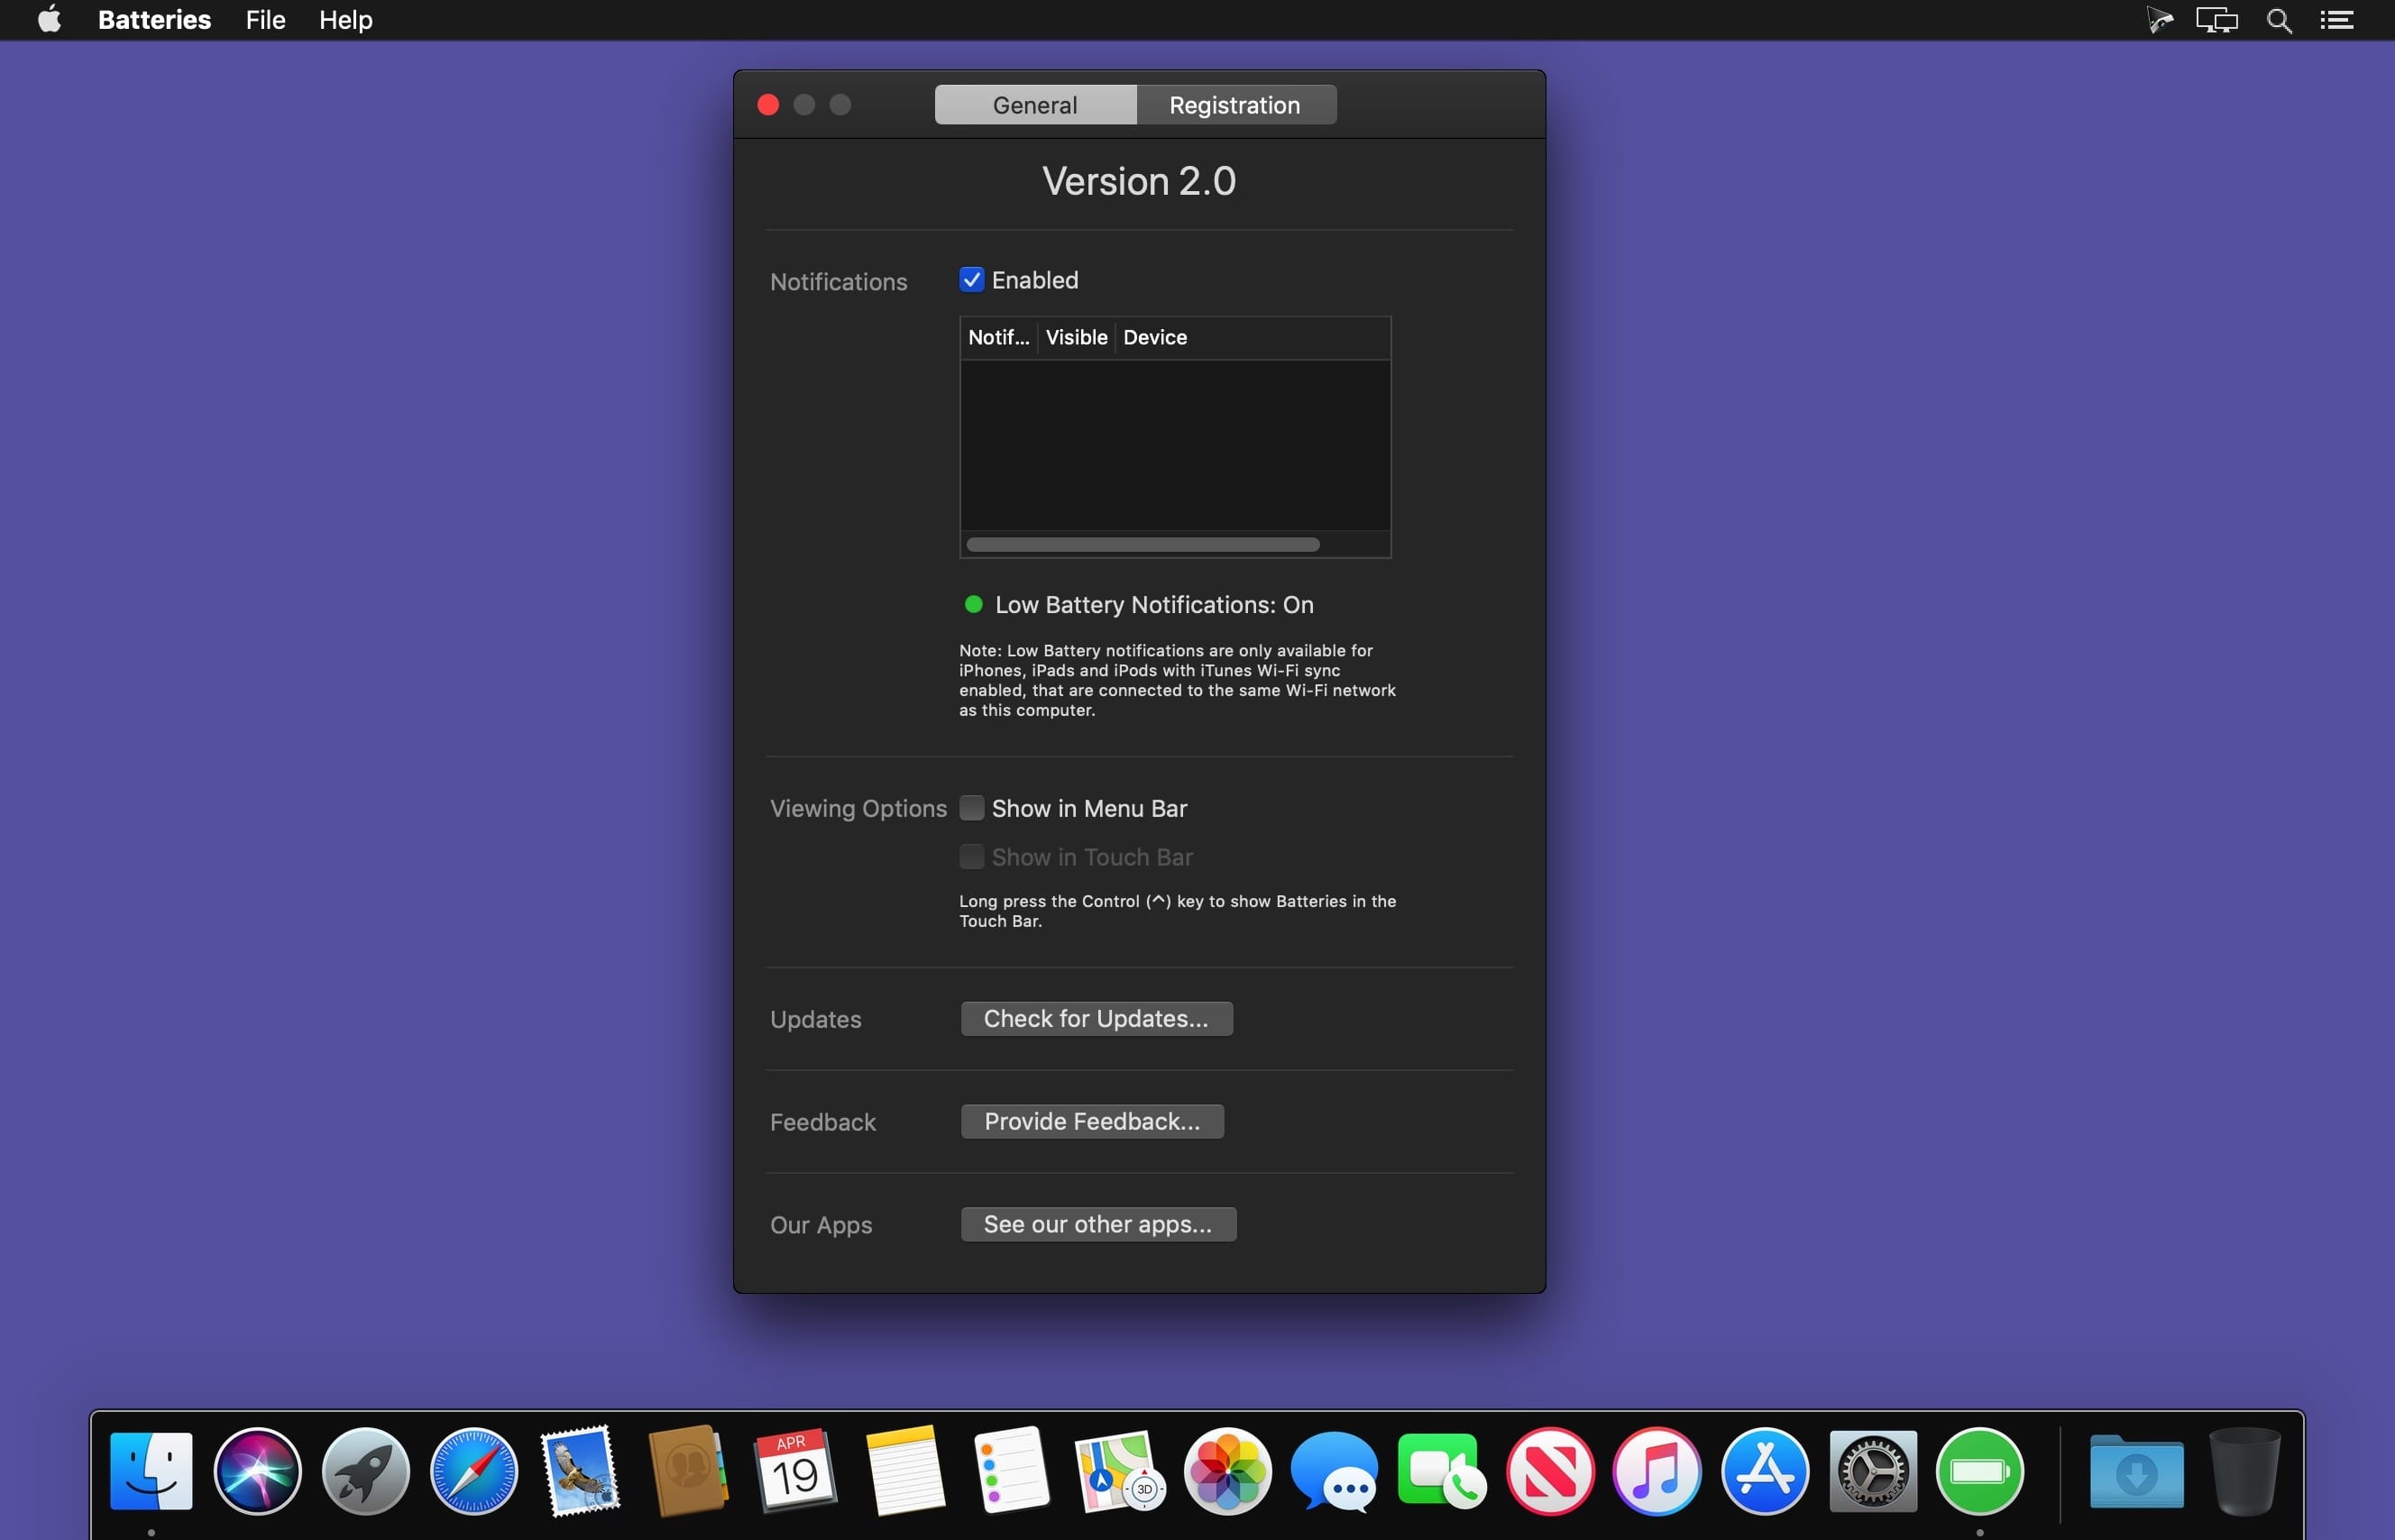2395x1540 pixels.
Task: Open System Preferences gear icon
Action: (x=1872, y=1471)
